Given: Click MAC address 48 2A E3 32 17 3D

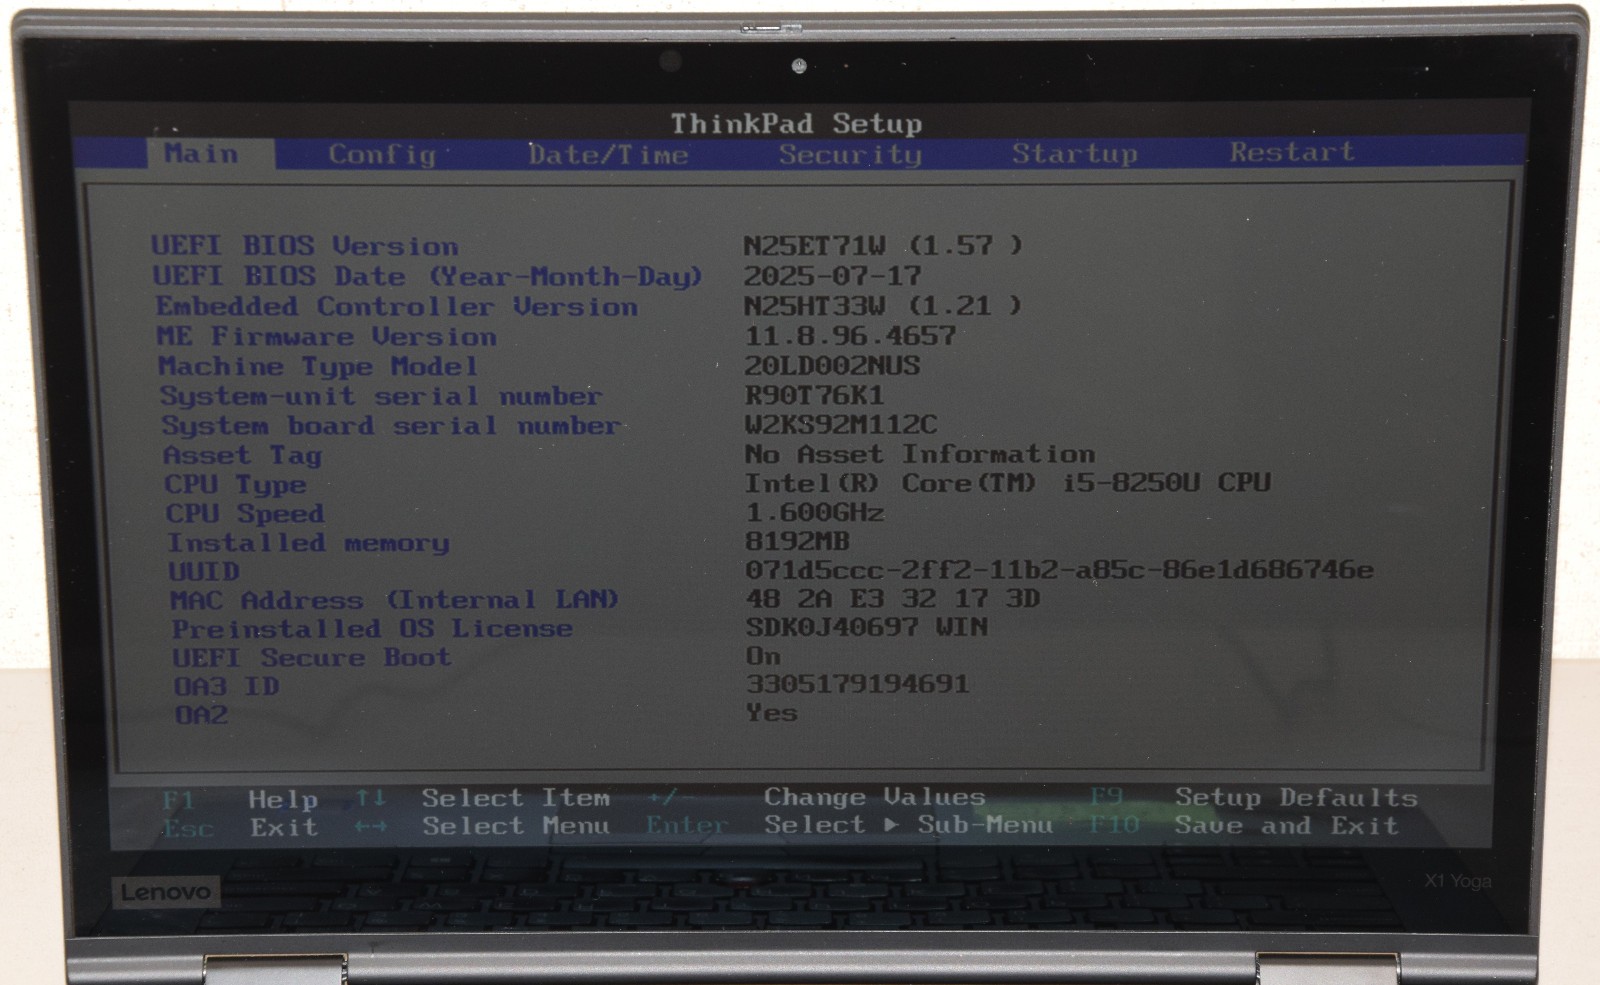Looking at the screenshot, I should pos(893,599).
